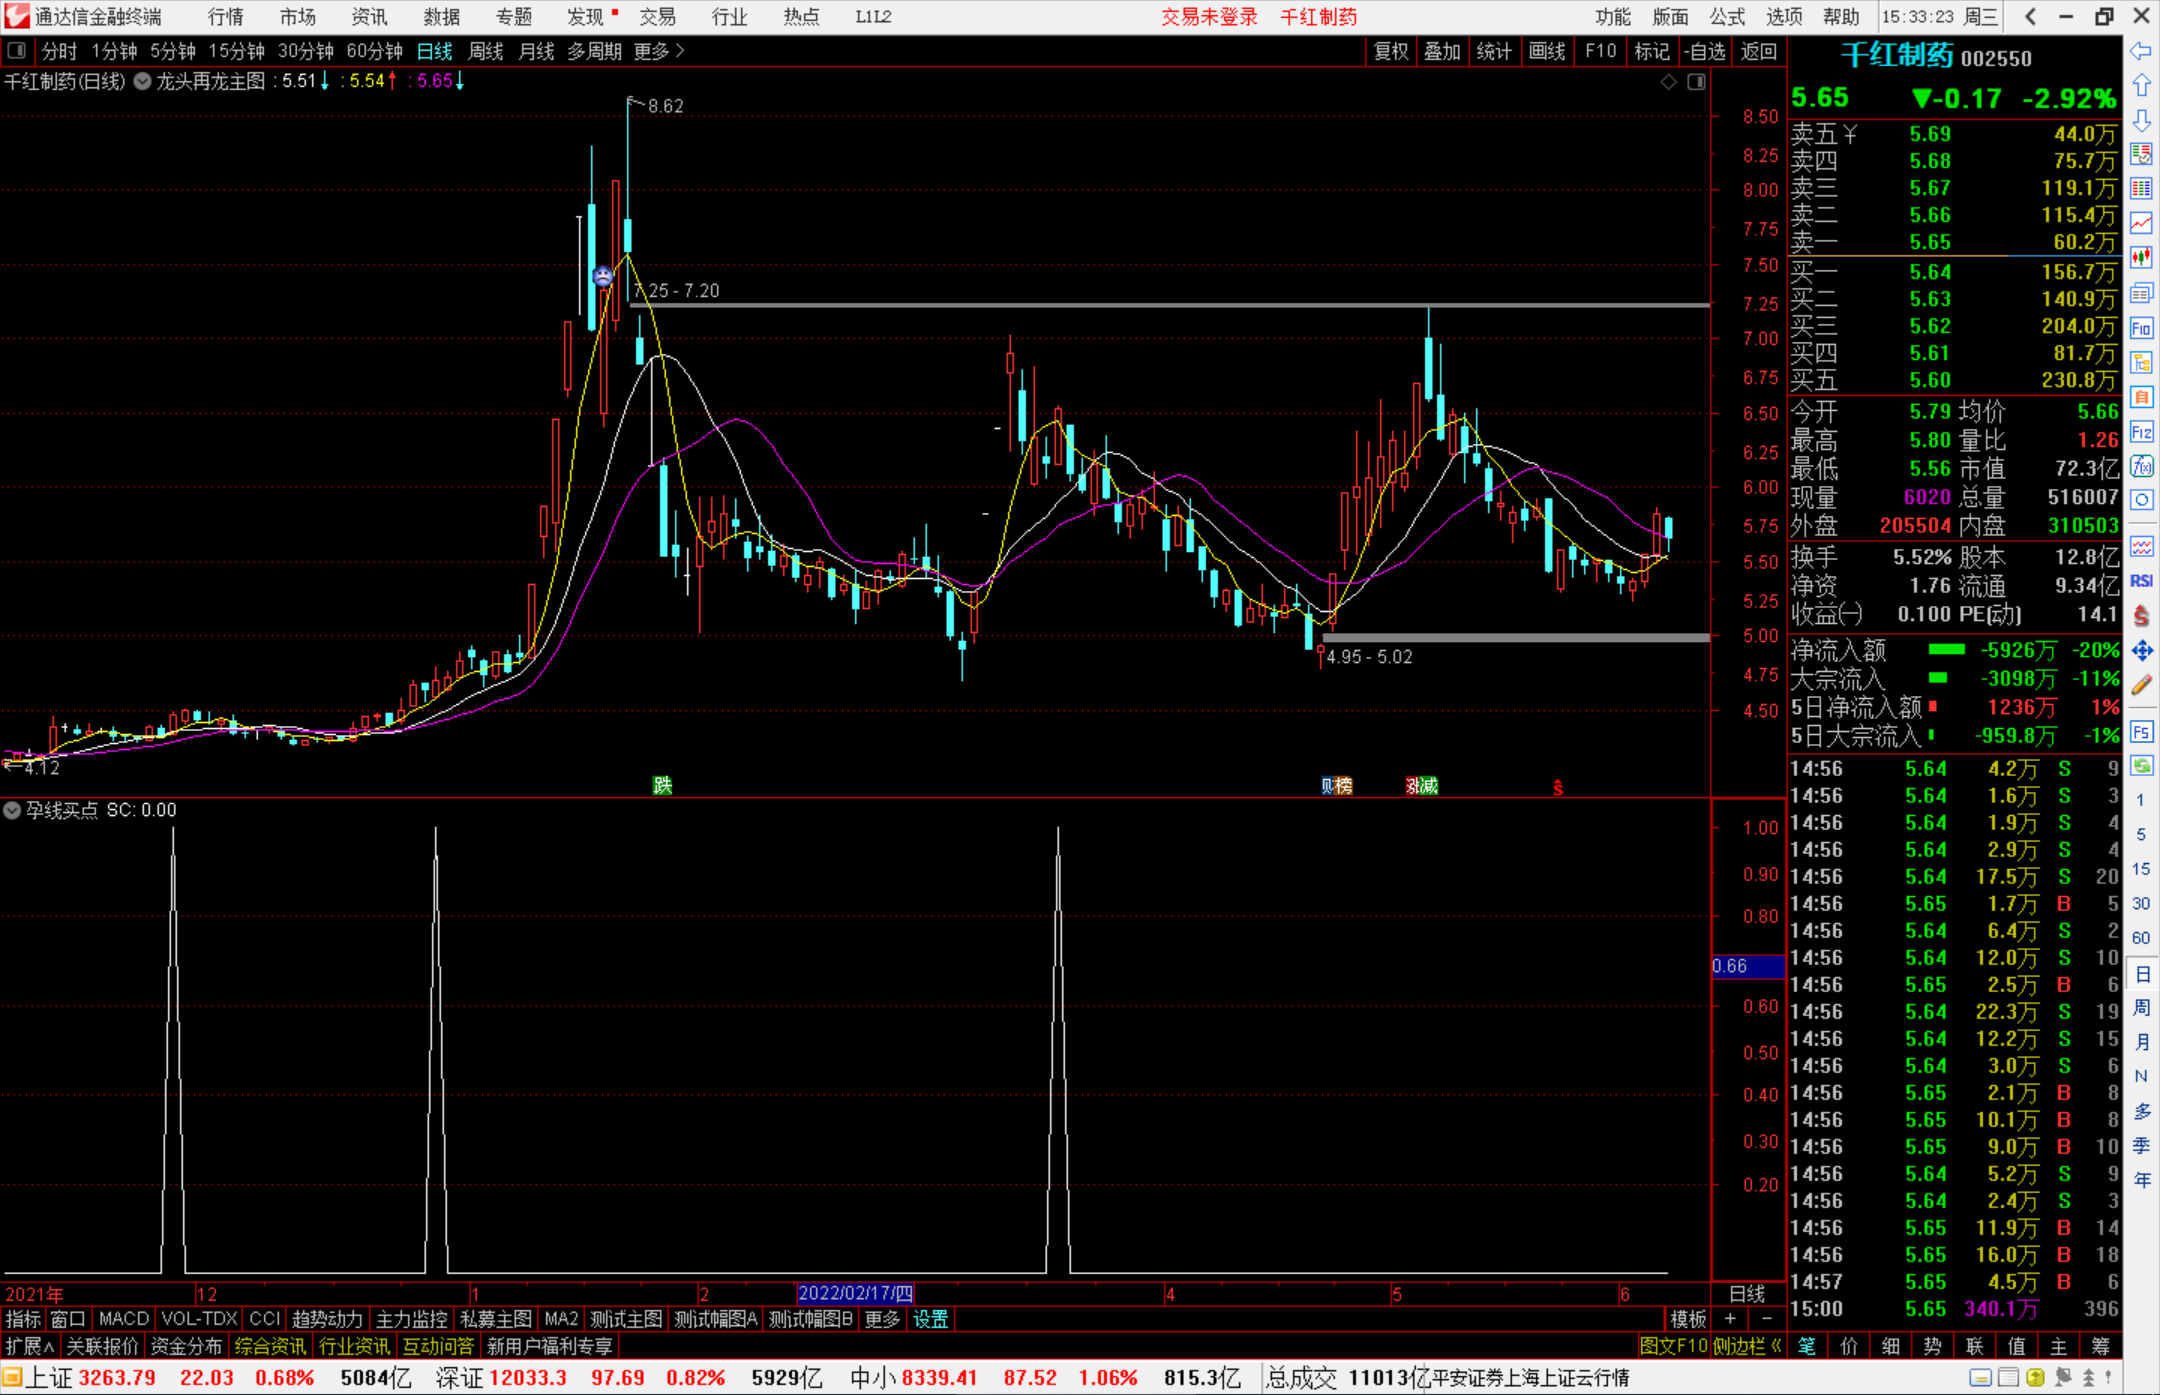Click the four-way move arrows icon
The image size is (2160, 1395).
[x=2141, y=651]
